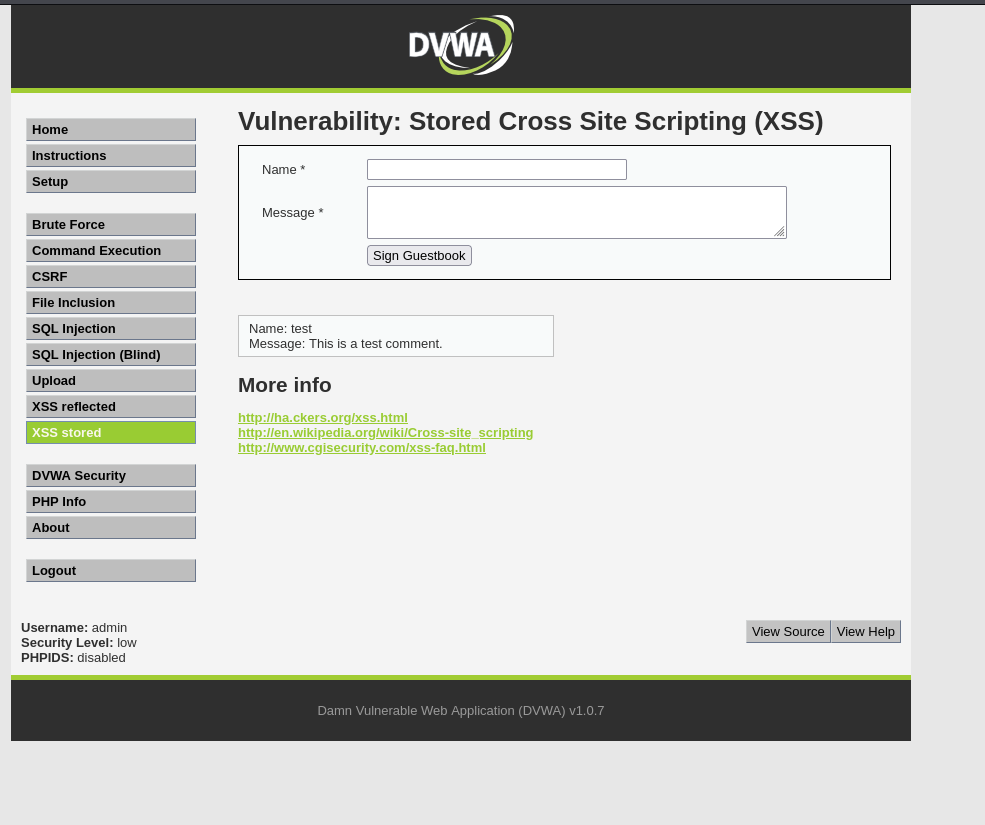The image size is (985, 825).
Task: Open File Inclusion page
Action: click(111, 302)
